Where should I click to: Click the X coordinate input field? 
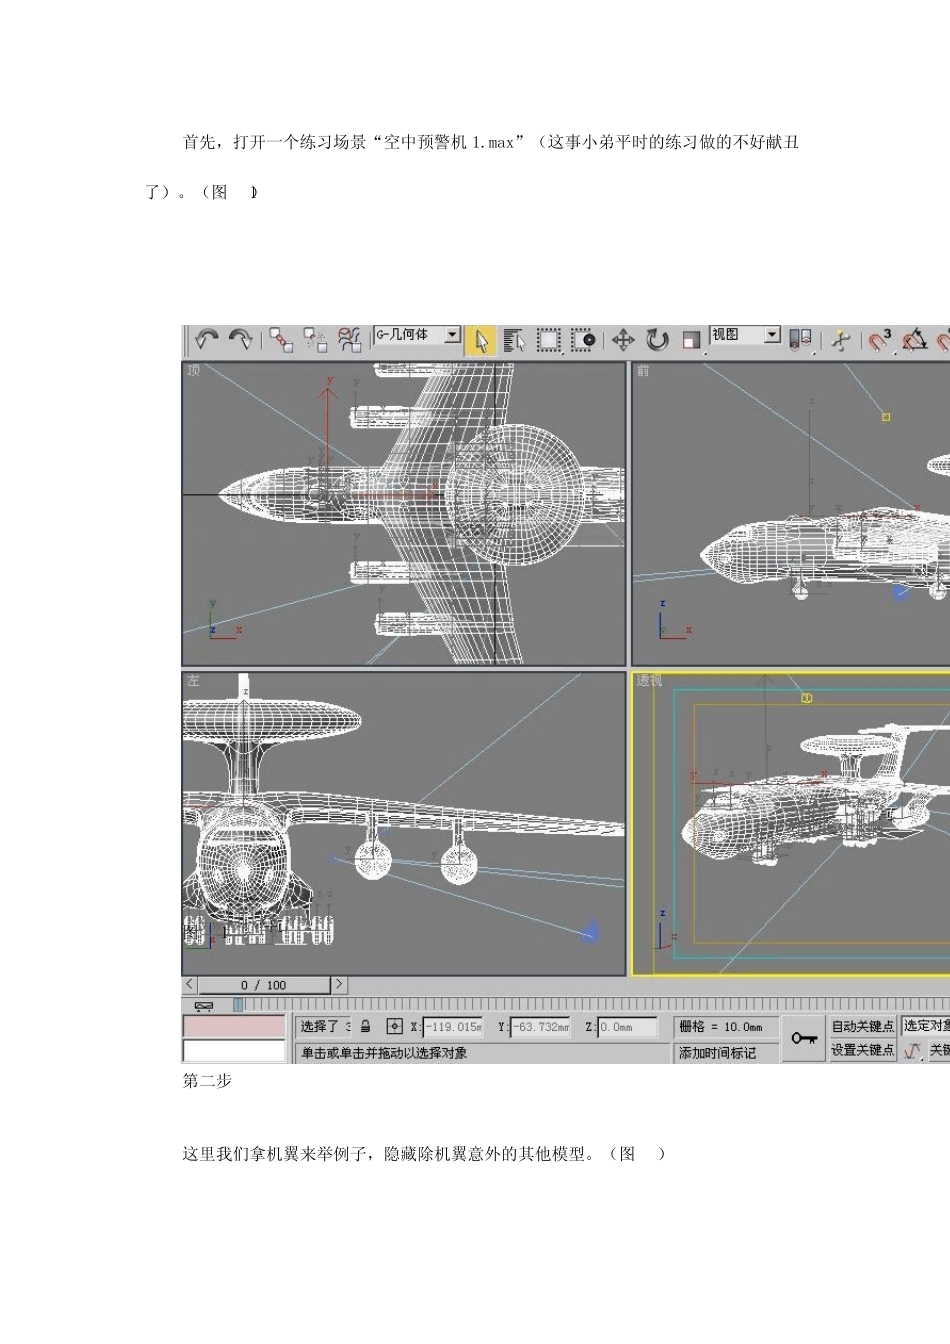pos(453,1027)
